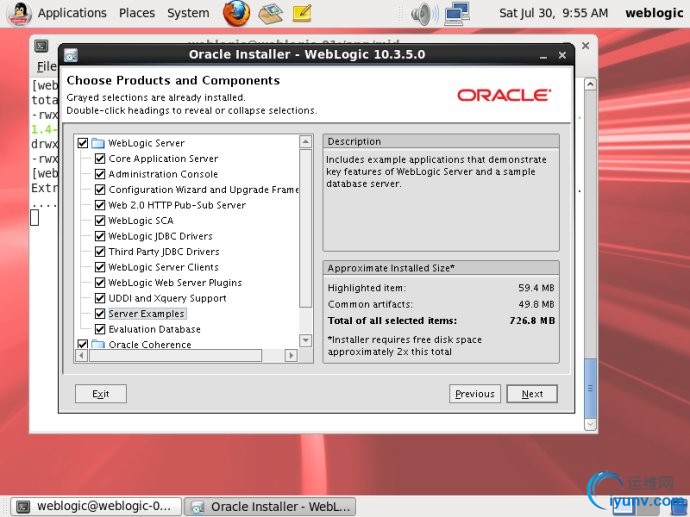Click the GNOME penguin logo icon
This screenshot has height=517, width=690.
pyautogui.click(x=19, y=14)
